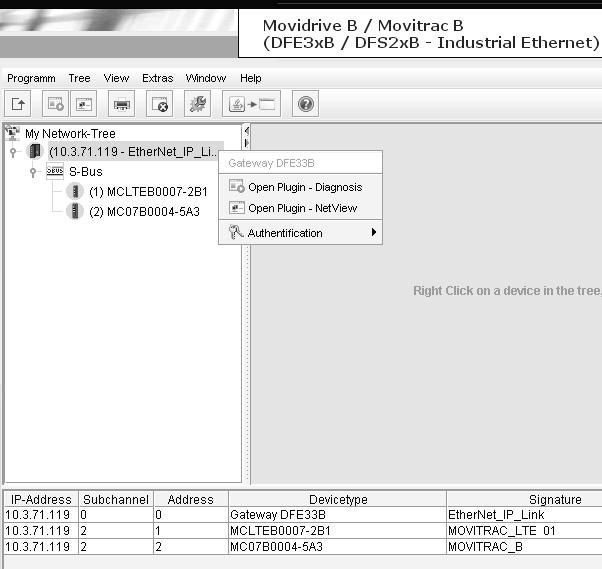Click the MC07B0004-5A3 devicetype table cell
This screenshot has height=569, width=602.
[338, 547]
